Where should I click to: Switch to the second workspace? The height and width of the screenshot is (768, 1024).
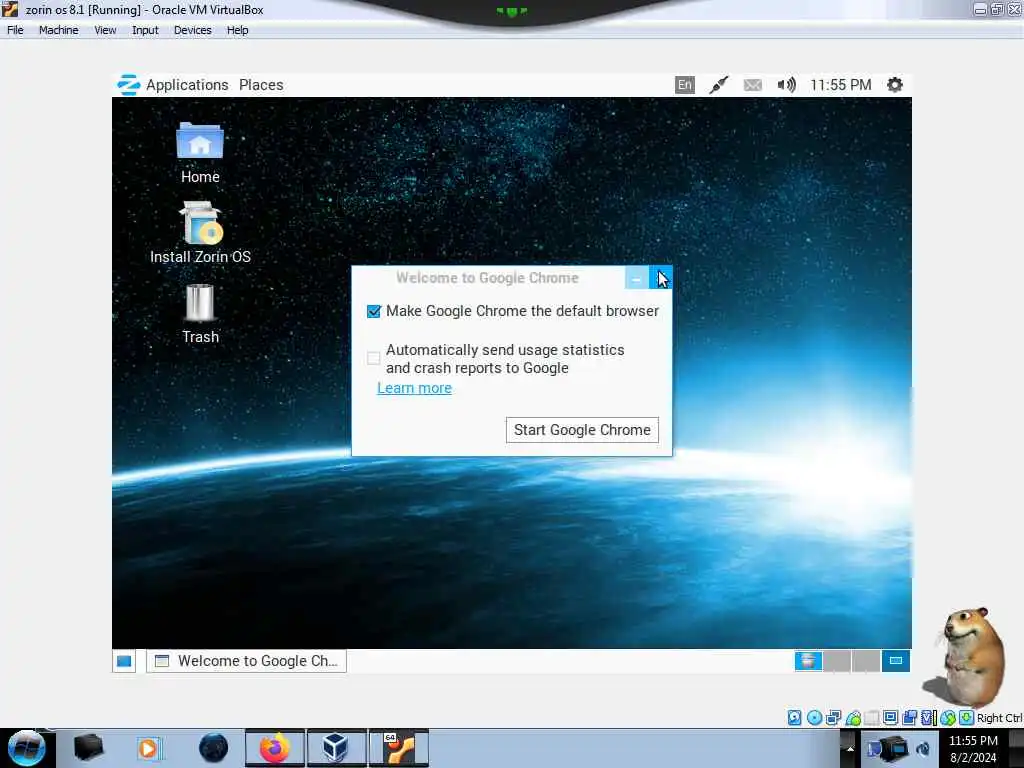[837, 661]
